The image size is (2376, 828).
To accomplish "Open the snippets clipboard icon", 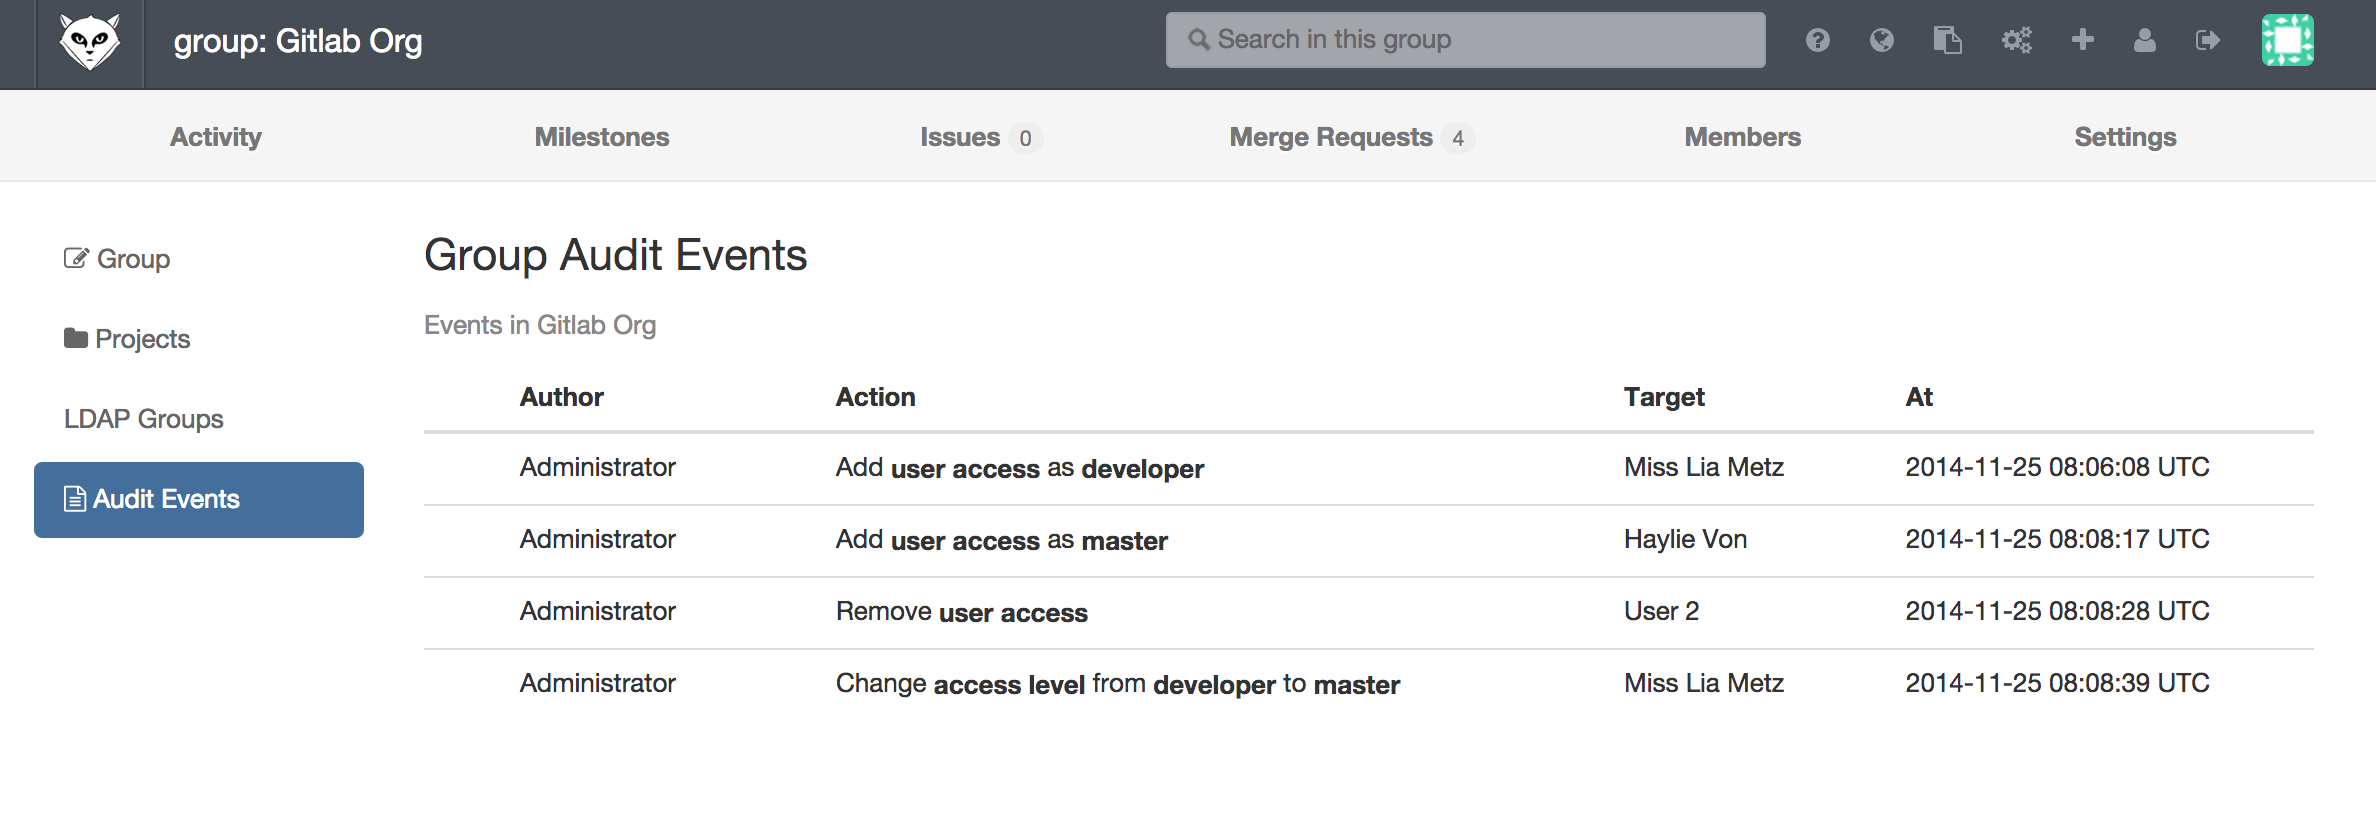I will pyautogui.click(x=1947, y=40).
